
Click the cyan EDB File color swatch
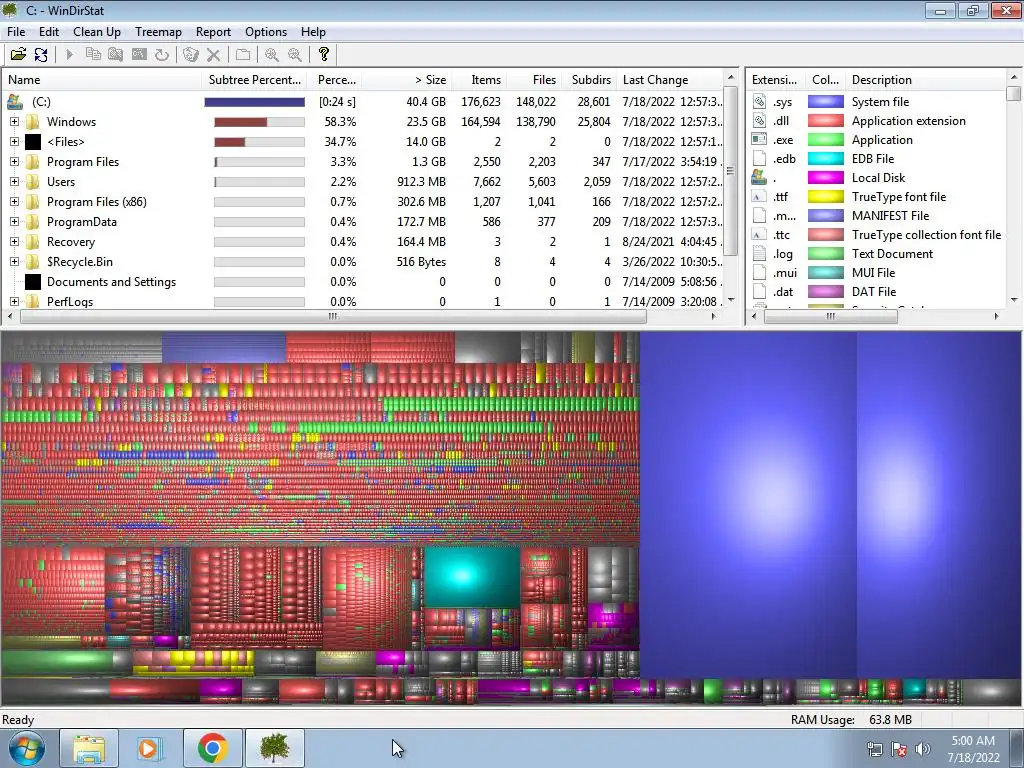(825, 159)
